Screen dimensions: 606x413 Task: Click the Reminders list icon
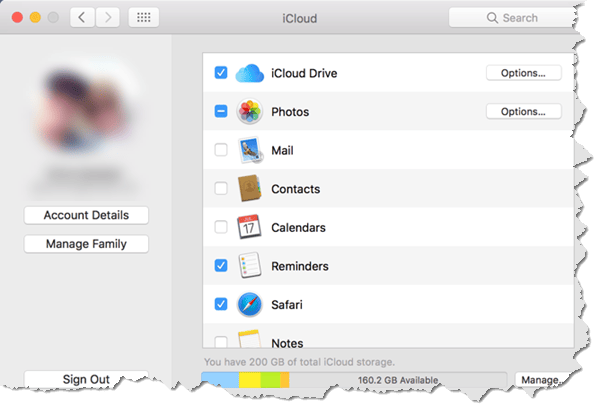point(250,265)
